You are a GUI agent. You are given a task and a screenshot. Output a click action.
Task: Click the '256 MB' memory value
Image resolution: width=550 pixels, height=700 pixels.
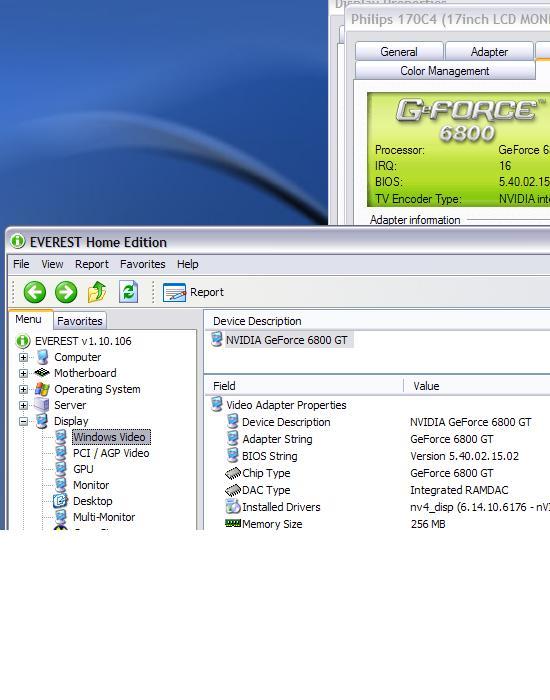(428, 524)
